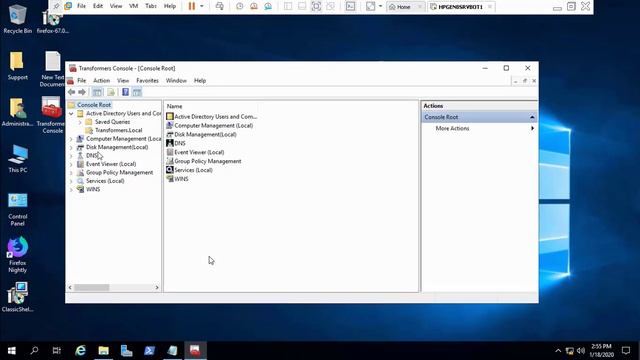Click the VMware pause button

coord(191,6)
